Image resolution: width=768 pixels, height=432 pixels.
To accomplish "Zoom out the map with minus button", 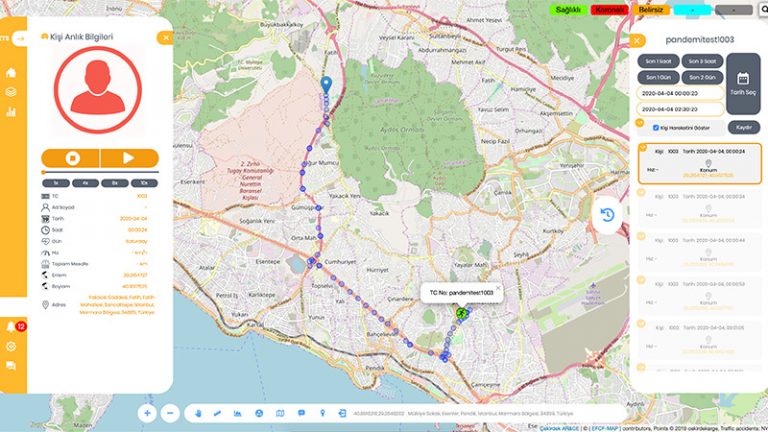I will pos(170,413).
